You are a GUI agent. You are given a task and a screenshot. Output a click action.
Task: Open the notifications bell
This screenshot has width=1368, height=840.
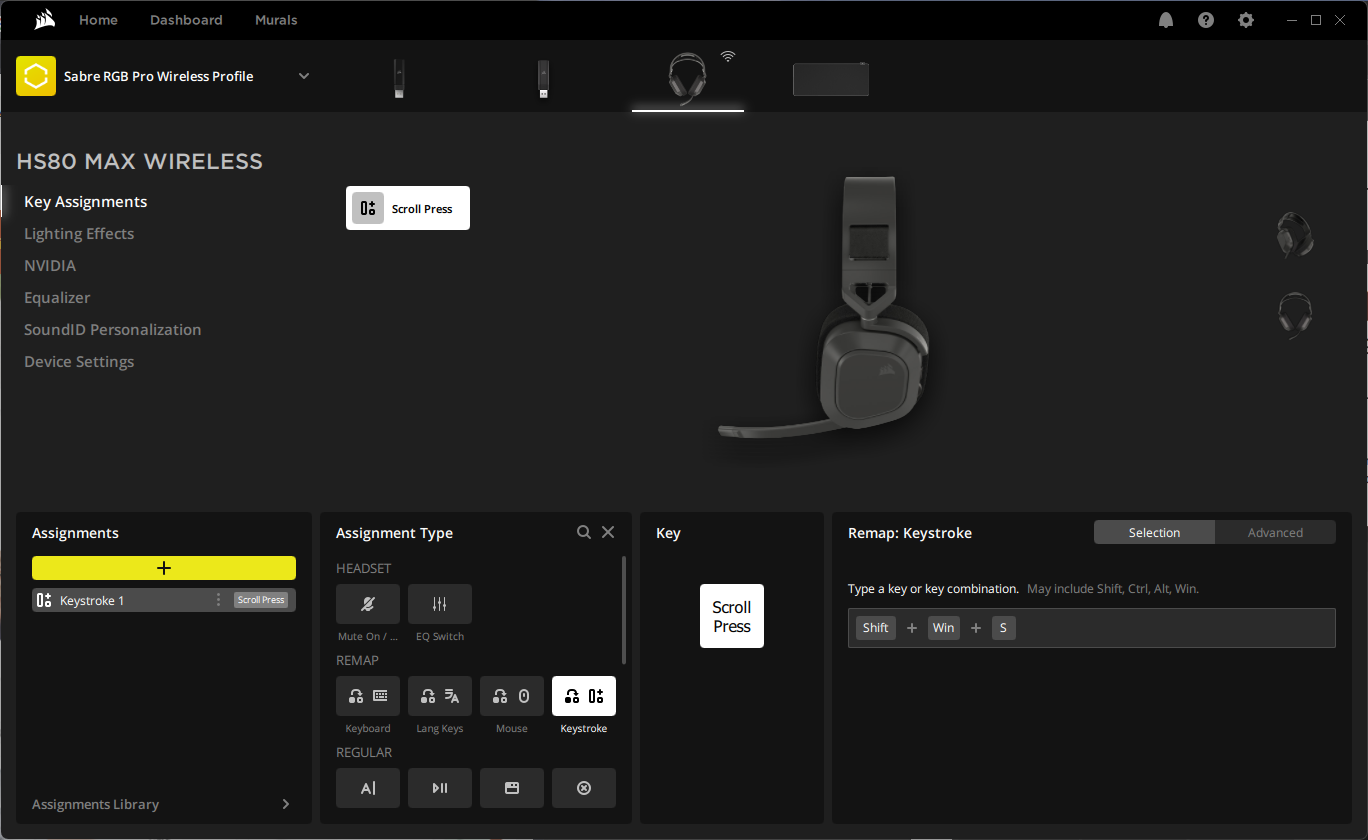[x=1166, y=20]
